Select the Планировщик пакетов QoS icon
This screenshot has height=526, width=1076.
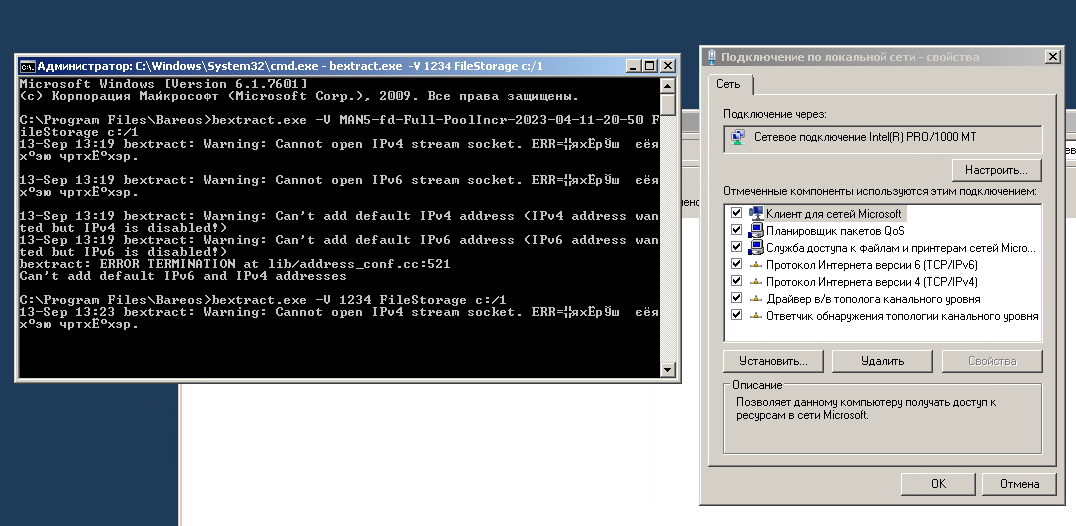click(x=756, y=231)
